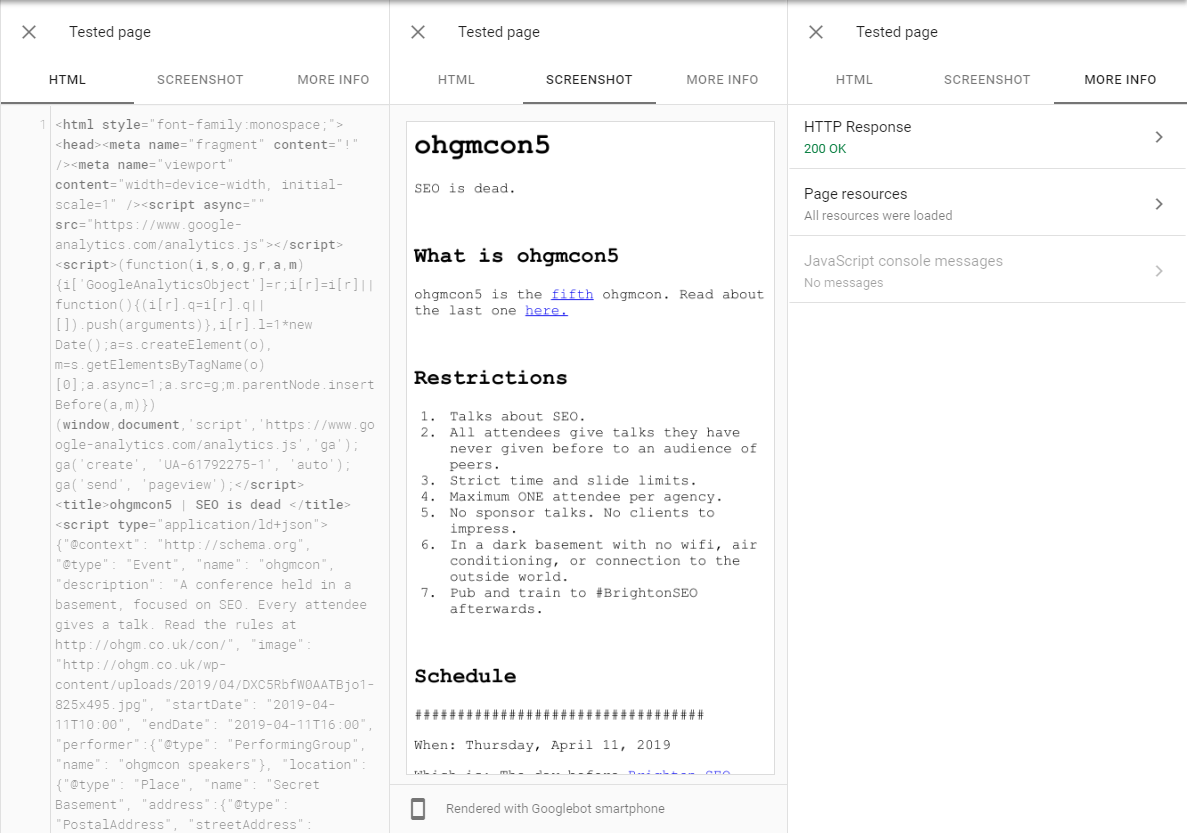
Task: Click the 'here.' link in the rendered page
Action: 546,310
